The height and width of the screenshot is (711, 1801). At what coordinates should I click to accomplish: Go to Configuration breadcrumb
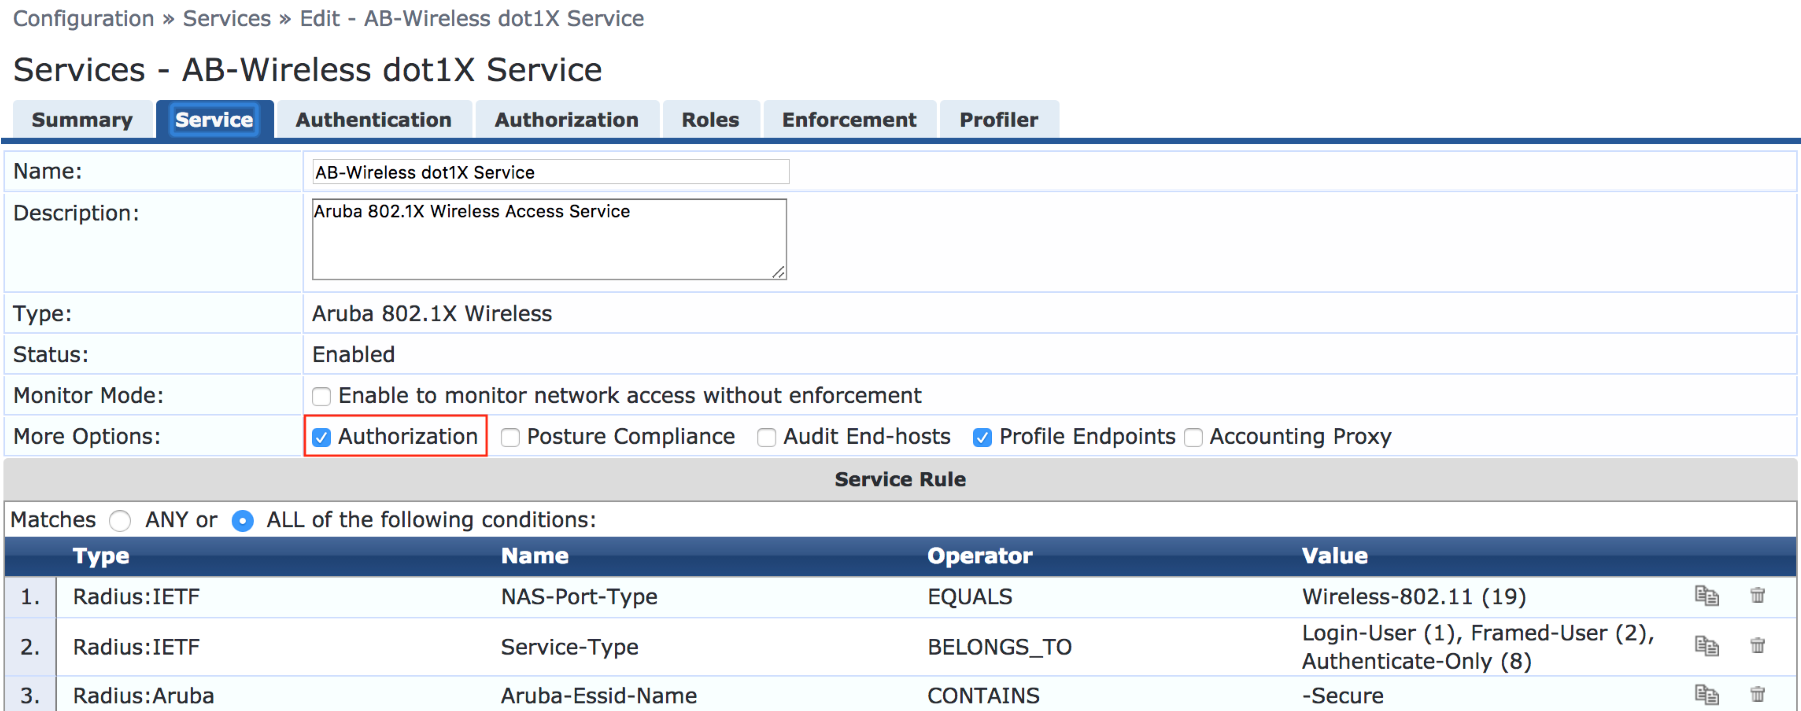(x=84, y=19)
